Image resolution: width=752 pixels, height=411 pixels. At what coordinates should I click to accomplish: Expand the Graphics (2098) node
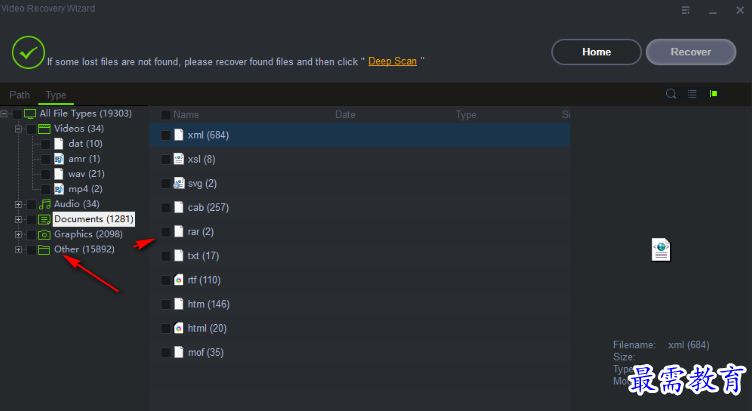[18, 235]
